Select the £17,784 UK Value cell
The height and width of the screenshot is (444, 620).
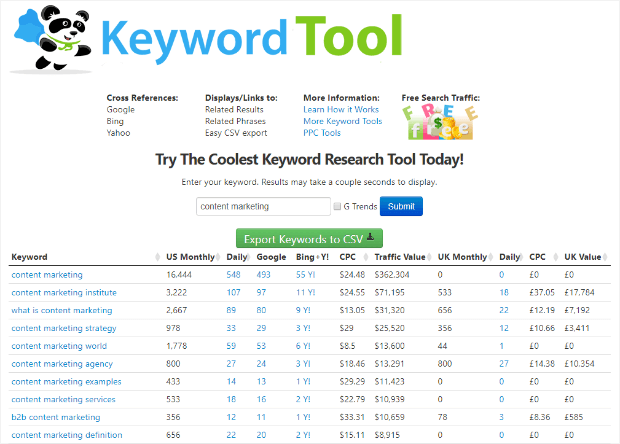tap(579, 293)
